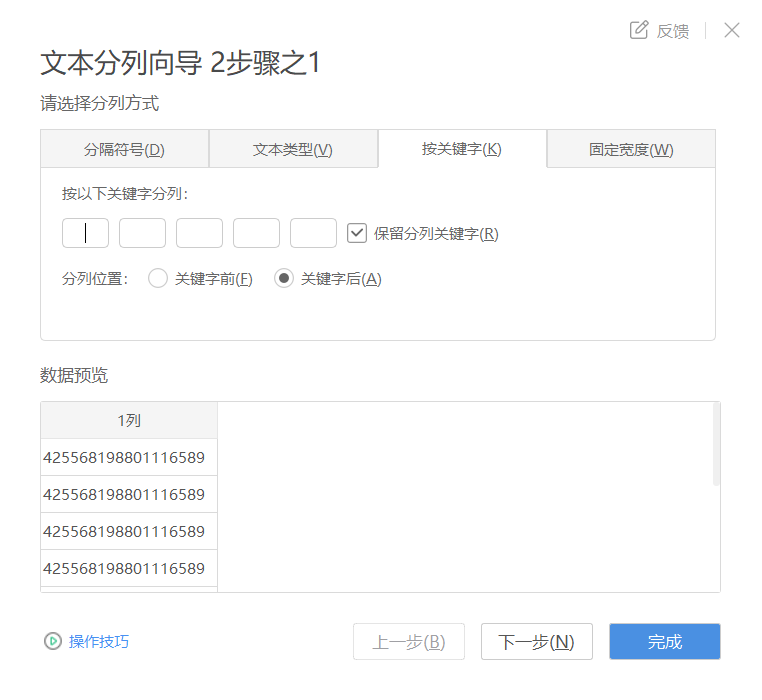
Task: Uncheck 保留分列关键字(R) checkbox
Action: pos(357,233)
